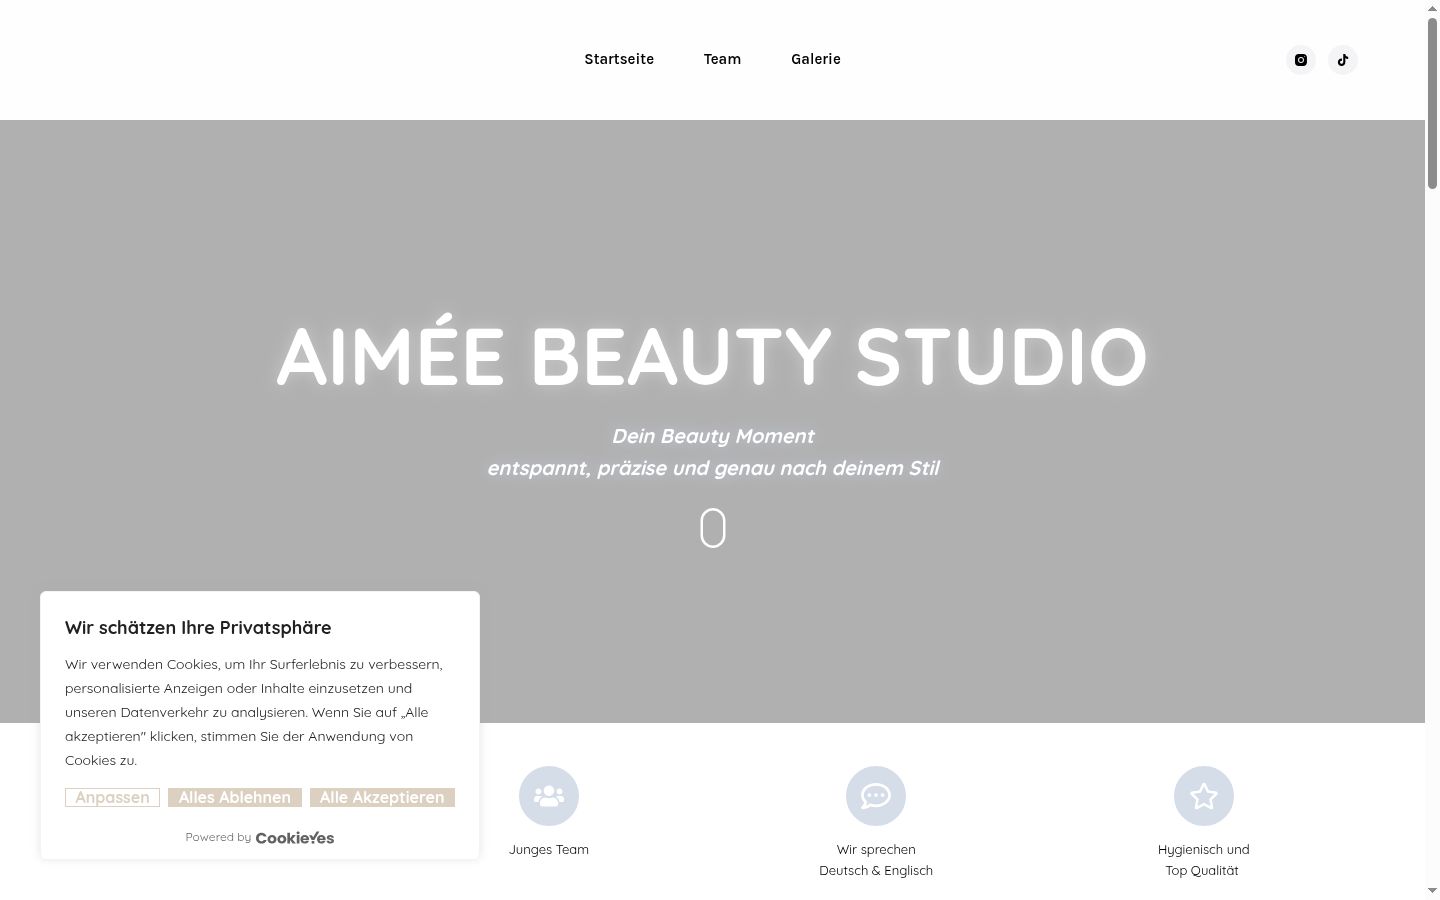This screenshot has height=900, width=1440.
Task: Reject cookies with Alles Ablehnen
Action: pyautogui.click(x=235, y=797)
